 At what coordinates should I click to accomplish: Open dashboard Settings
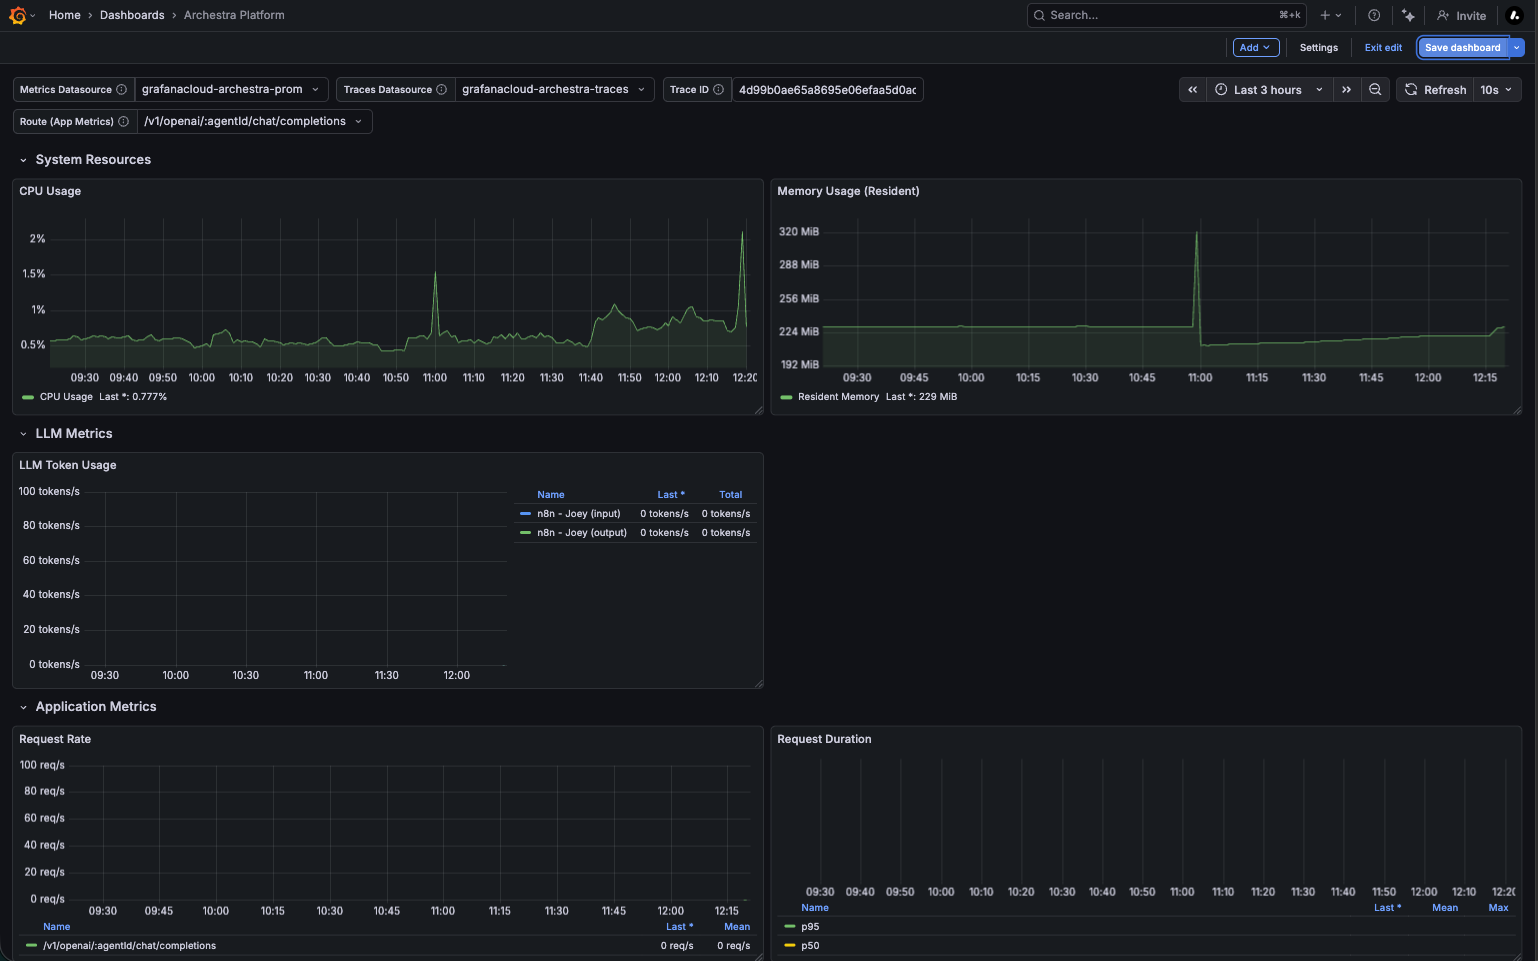click(1318, 48)
